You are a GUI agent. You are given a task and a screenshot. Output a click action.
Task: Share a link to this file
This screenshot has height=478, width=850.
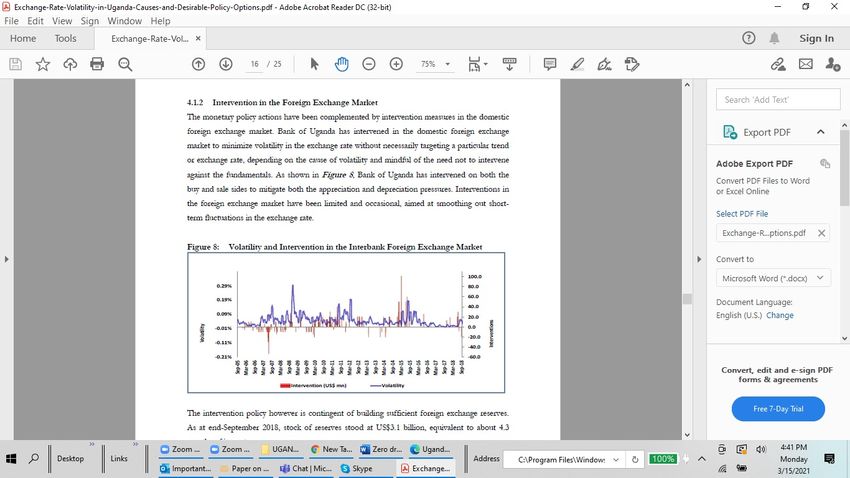[778, 64]
